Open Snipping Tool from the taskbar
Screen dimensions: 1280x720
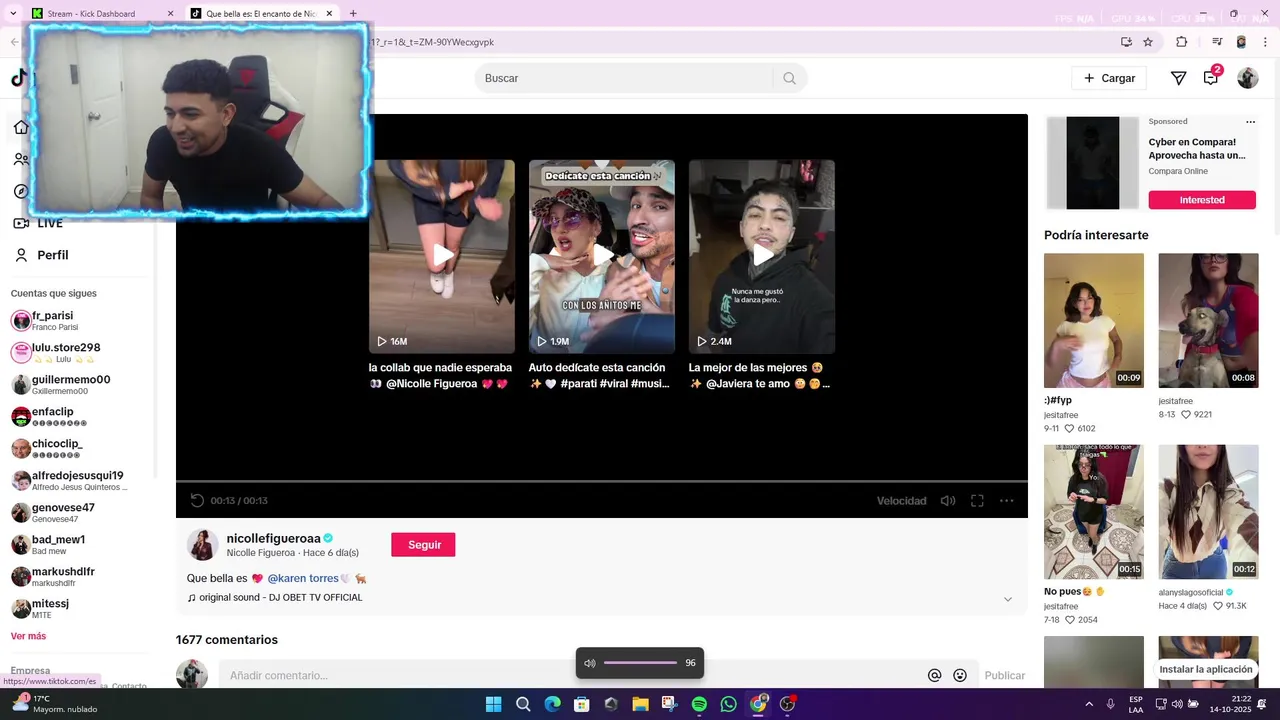point(669,704)
